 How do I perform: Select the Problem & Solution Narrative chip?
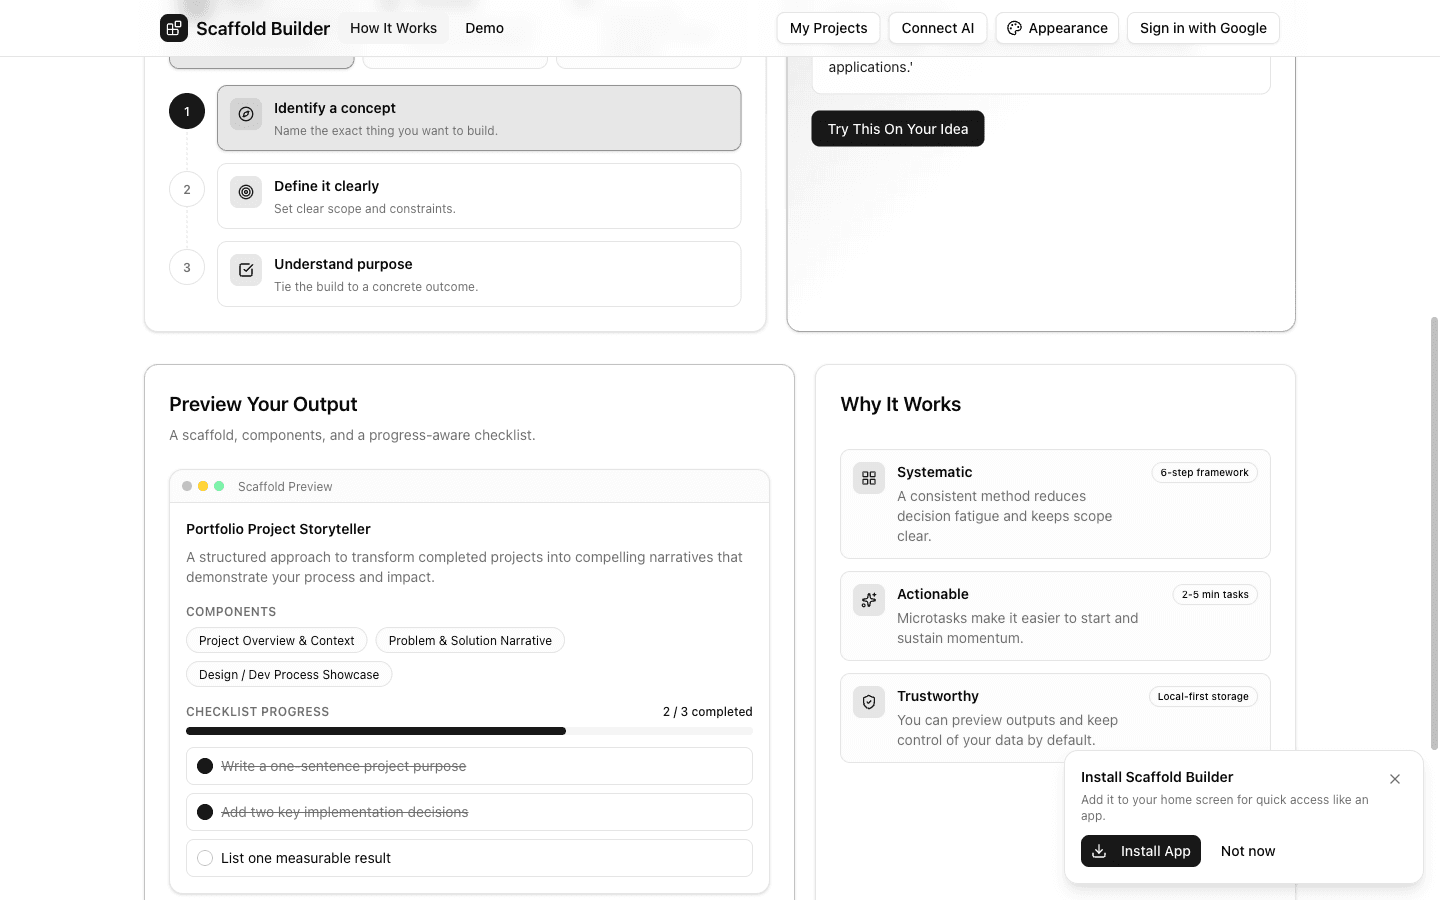coord(470,641)
